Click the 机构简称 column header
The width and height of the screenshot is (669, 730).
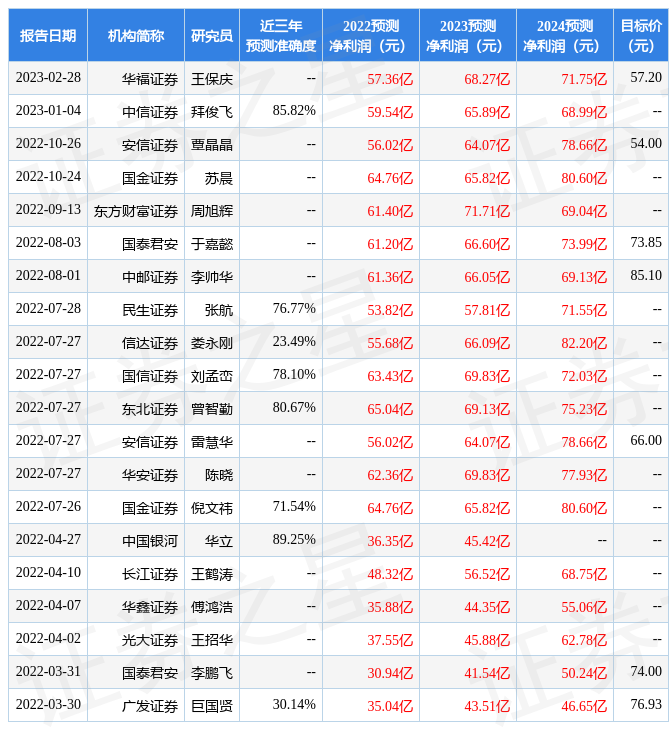(x=135, y=35)
